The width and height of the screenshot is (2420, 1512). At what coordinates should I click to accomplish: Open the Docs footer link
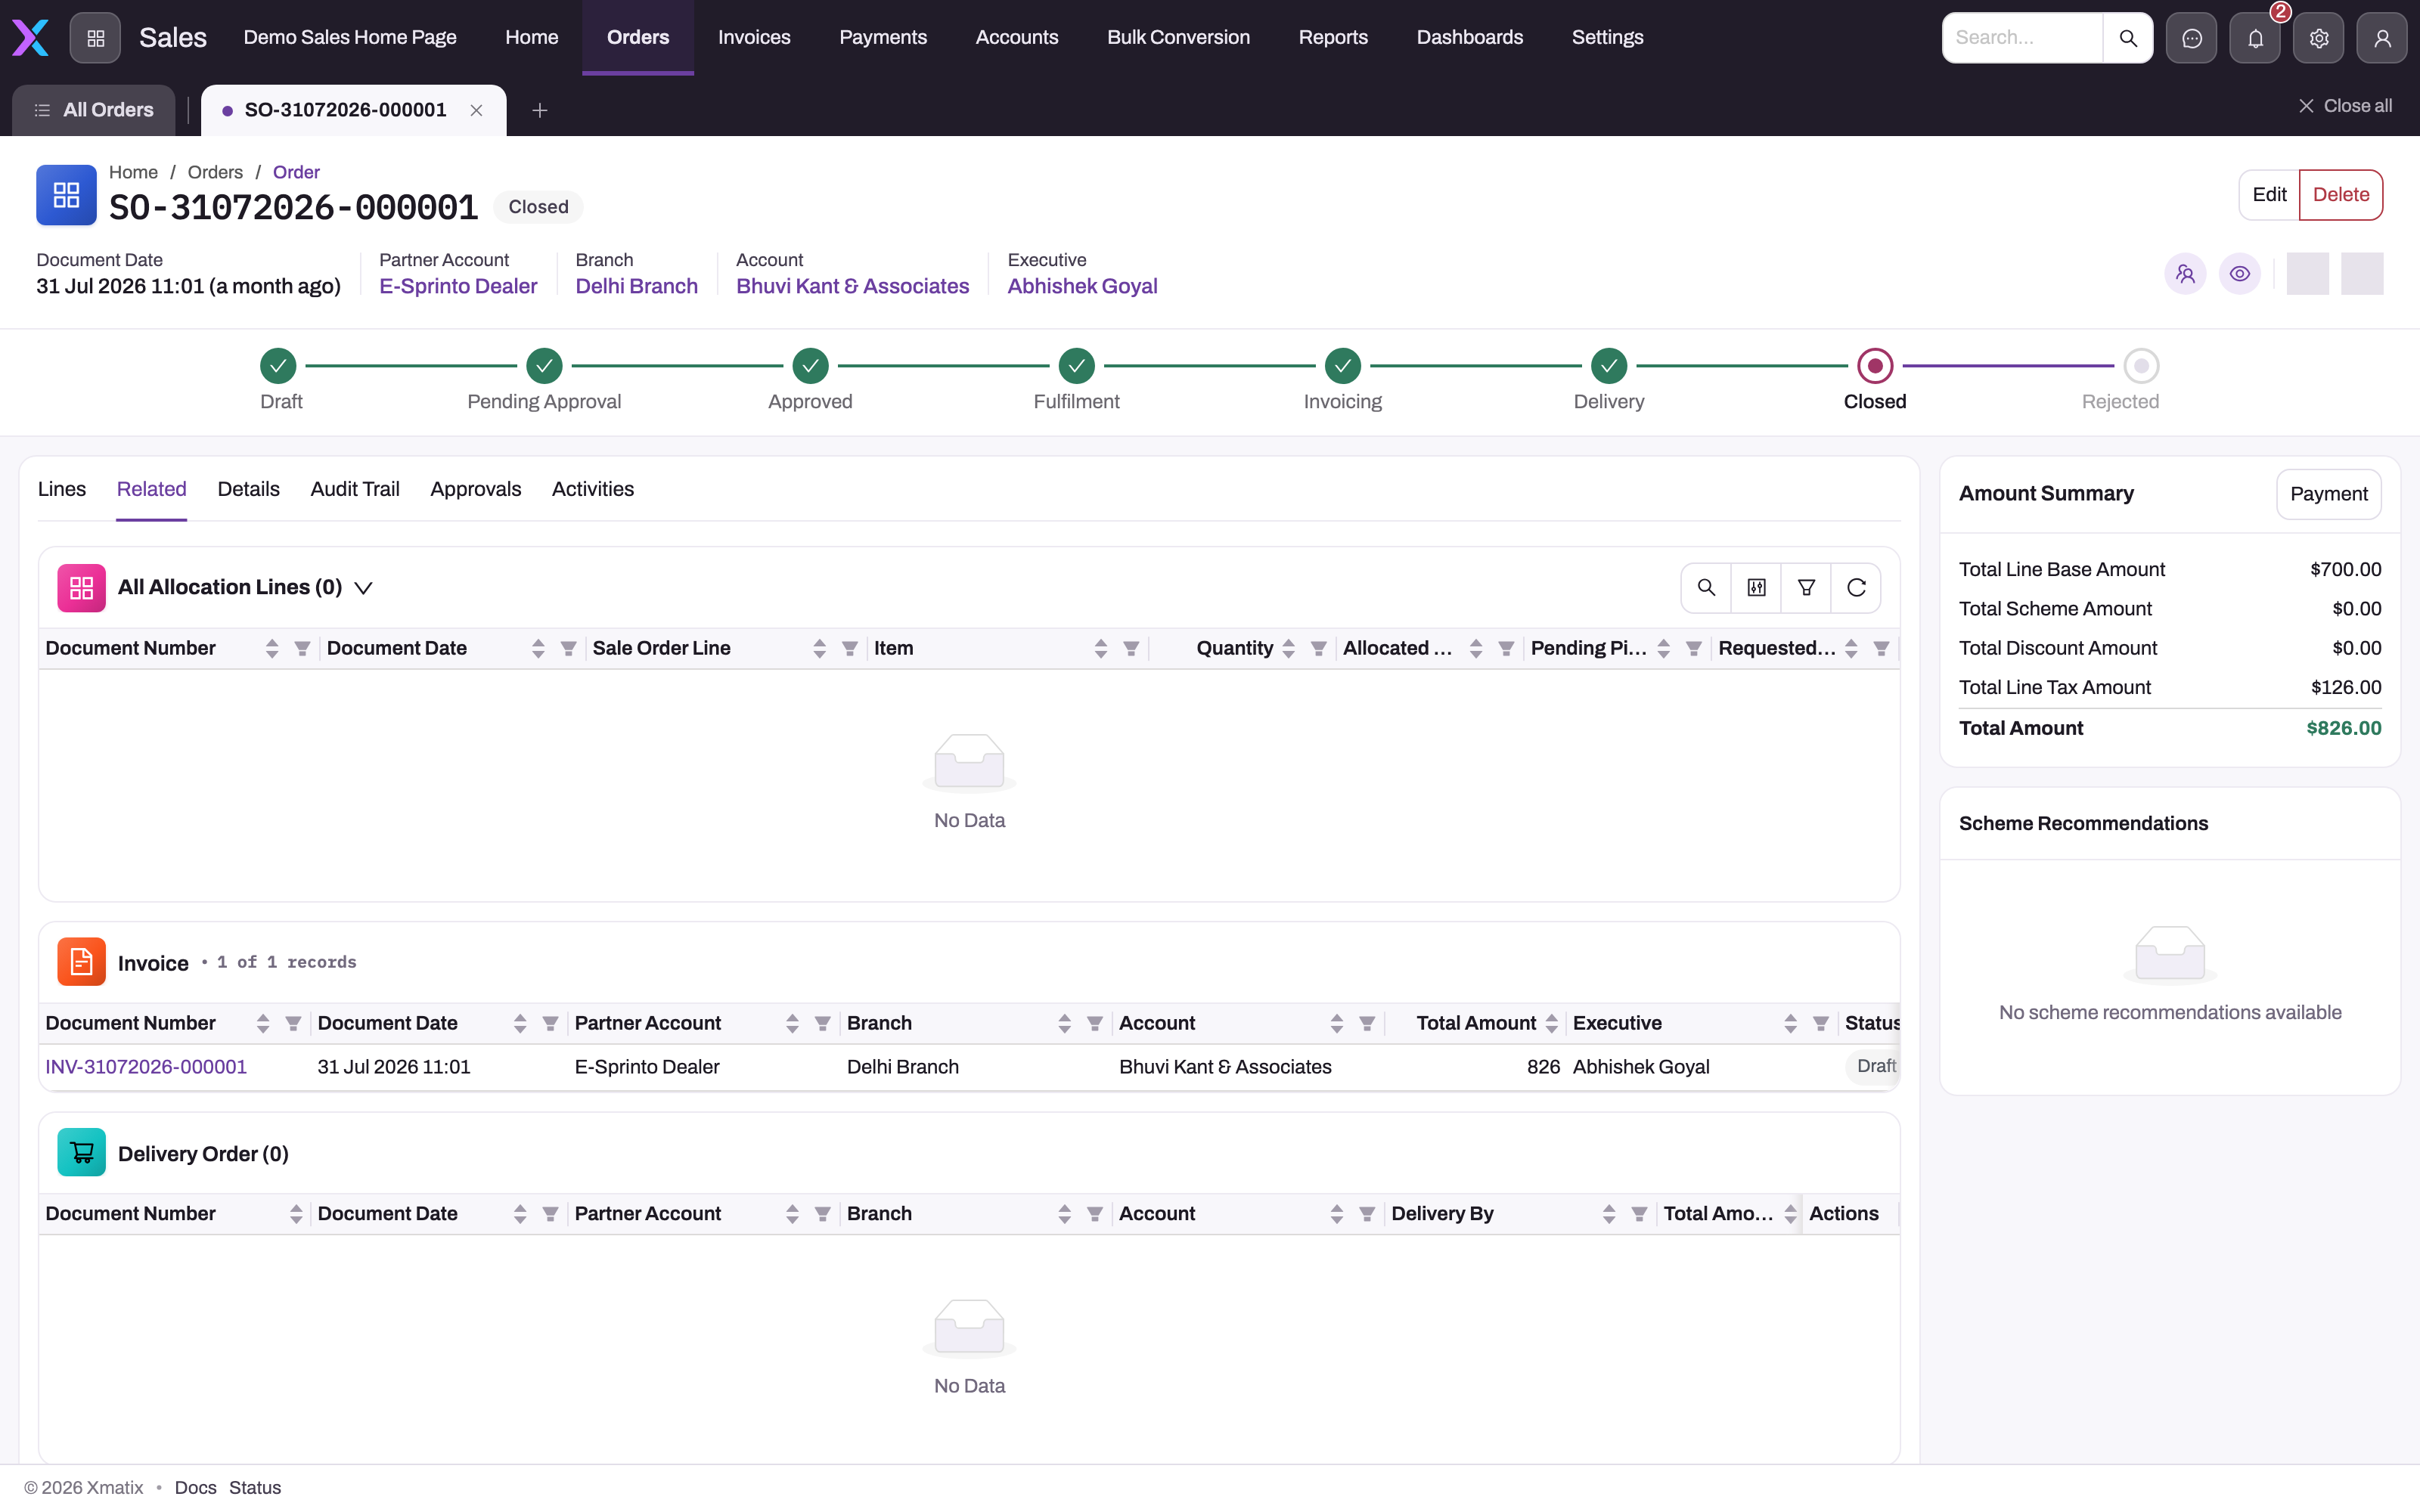(195, 1488)
